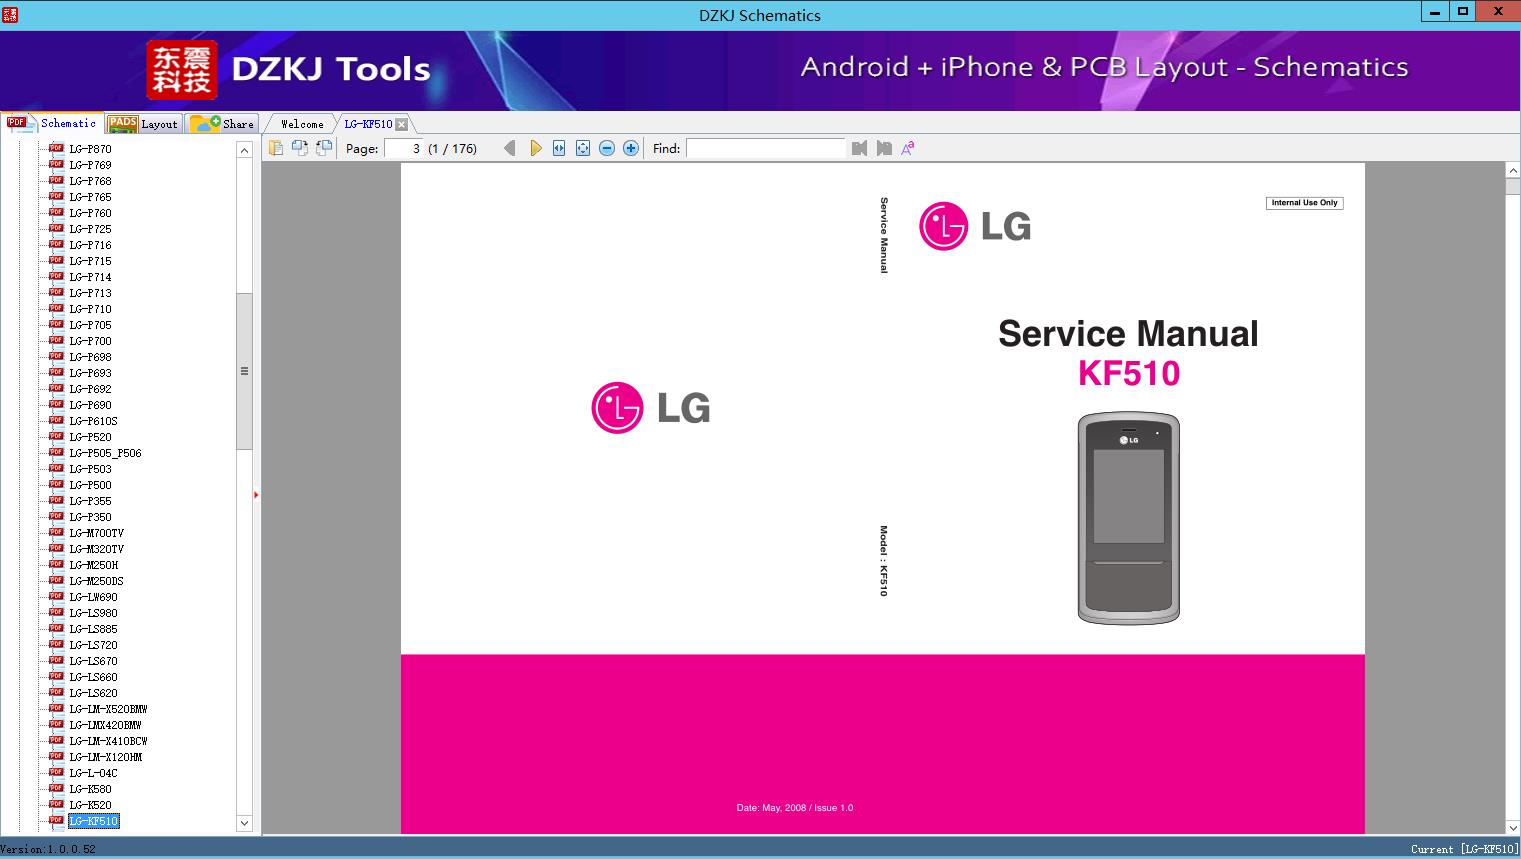Viewport: 1521px width, 859px height.
Task: Click the Find search text field
Action: [766, 148]
